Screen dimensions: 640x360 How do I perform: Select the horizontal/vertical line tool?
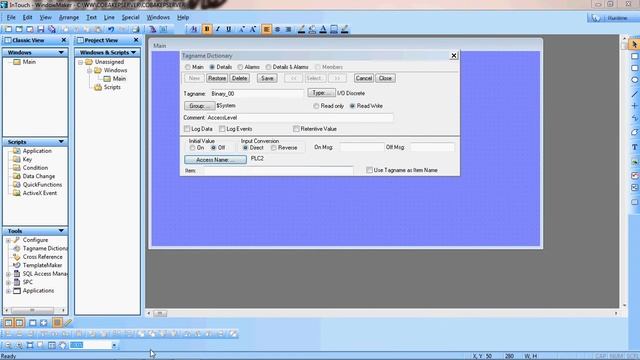[x=634, y=106]
